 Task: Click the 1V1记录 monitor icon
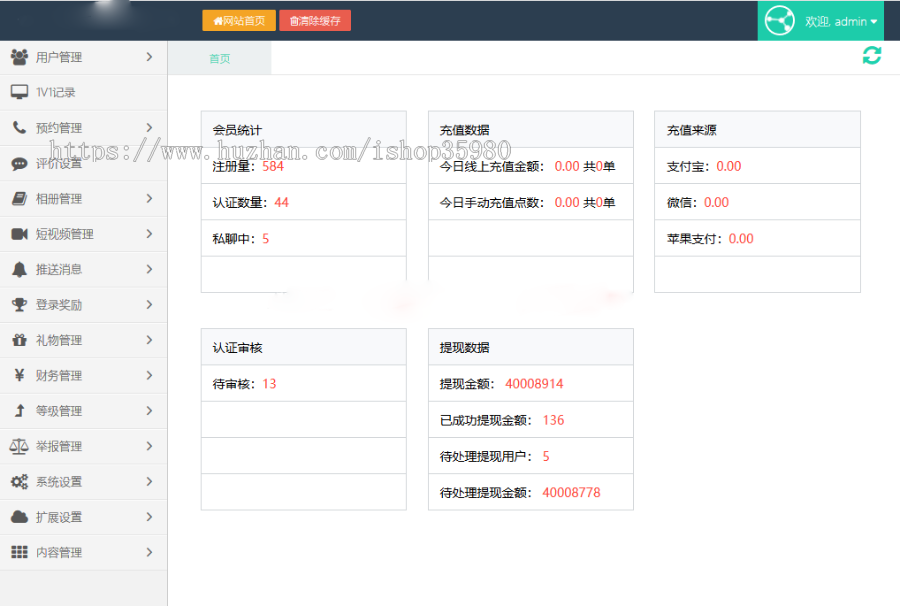coord(20,92)
